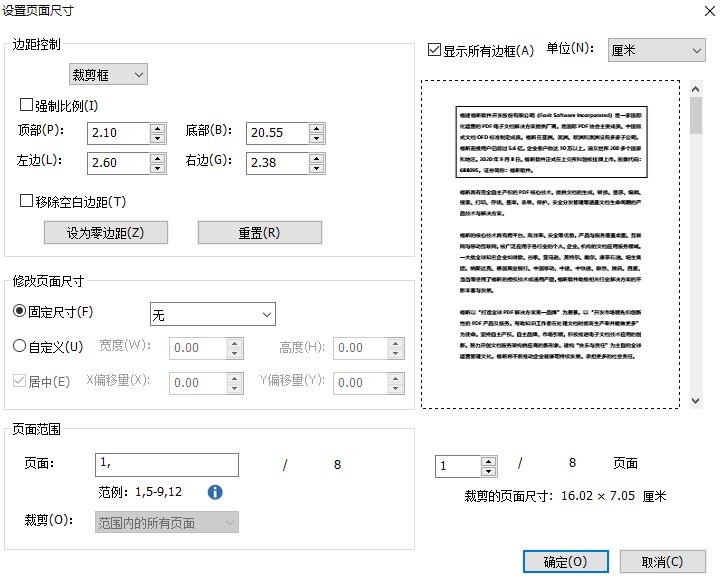Close the 设置页面尺寸 dialog
Viewport: 721px width, 584px height.
[x=710, y=11]
